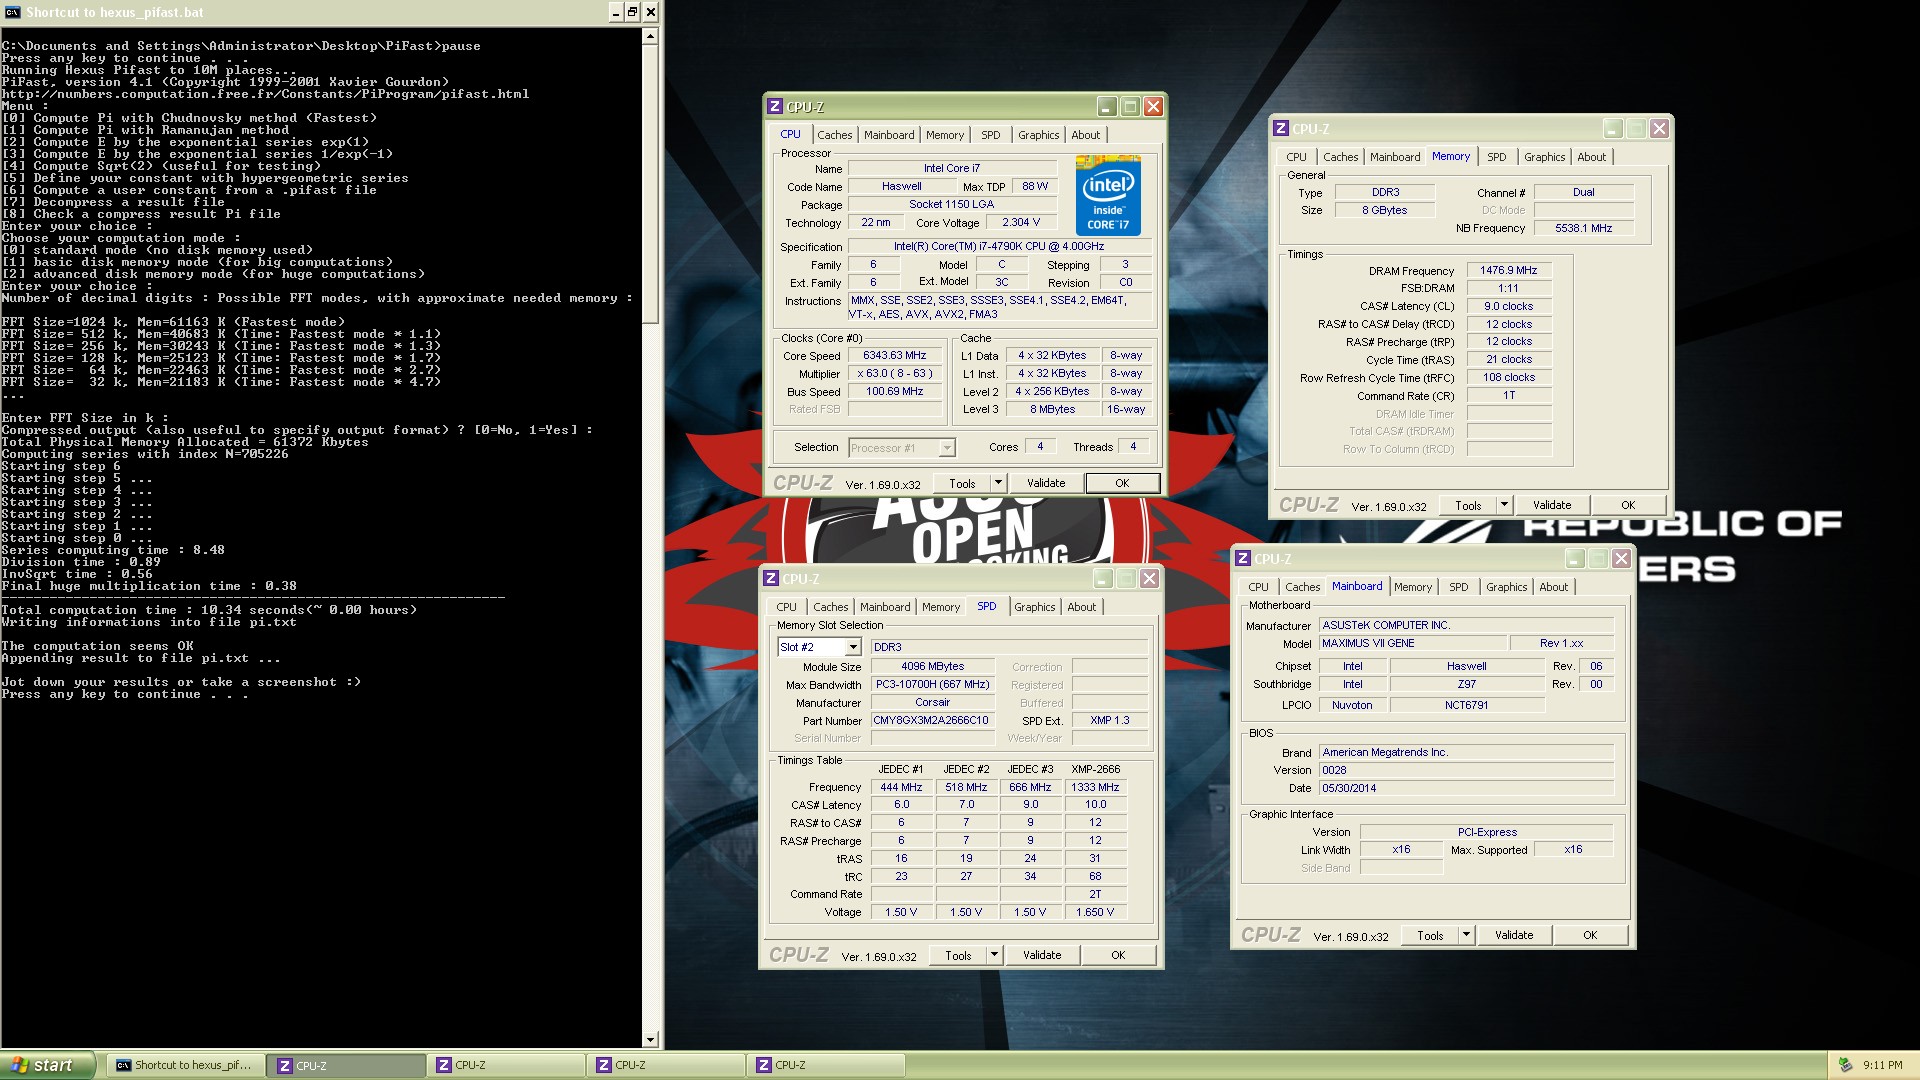Click Tools button in Mainboard window
This screenshot has height=1080, width=1920.
point(1430,935)
